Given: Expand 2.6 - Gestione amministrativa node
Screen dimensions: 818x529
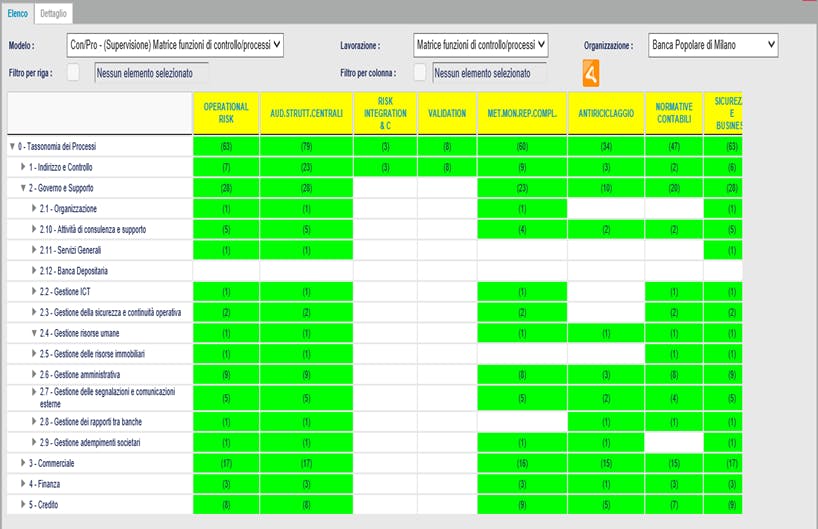Looking at the screenshot, I should point(34,374).
